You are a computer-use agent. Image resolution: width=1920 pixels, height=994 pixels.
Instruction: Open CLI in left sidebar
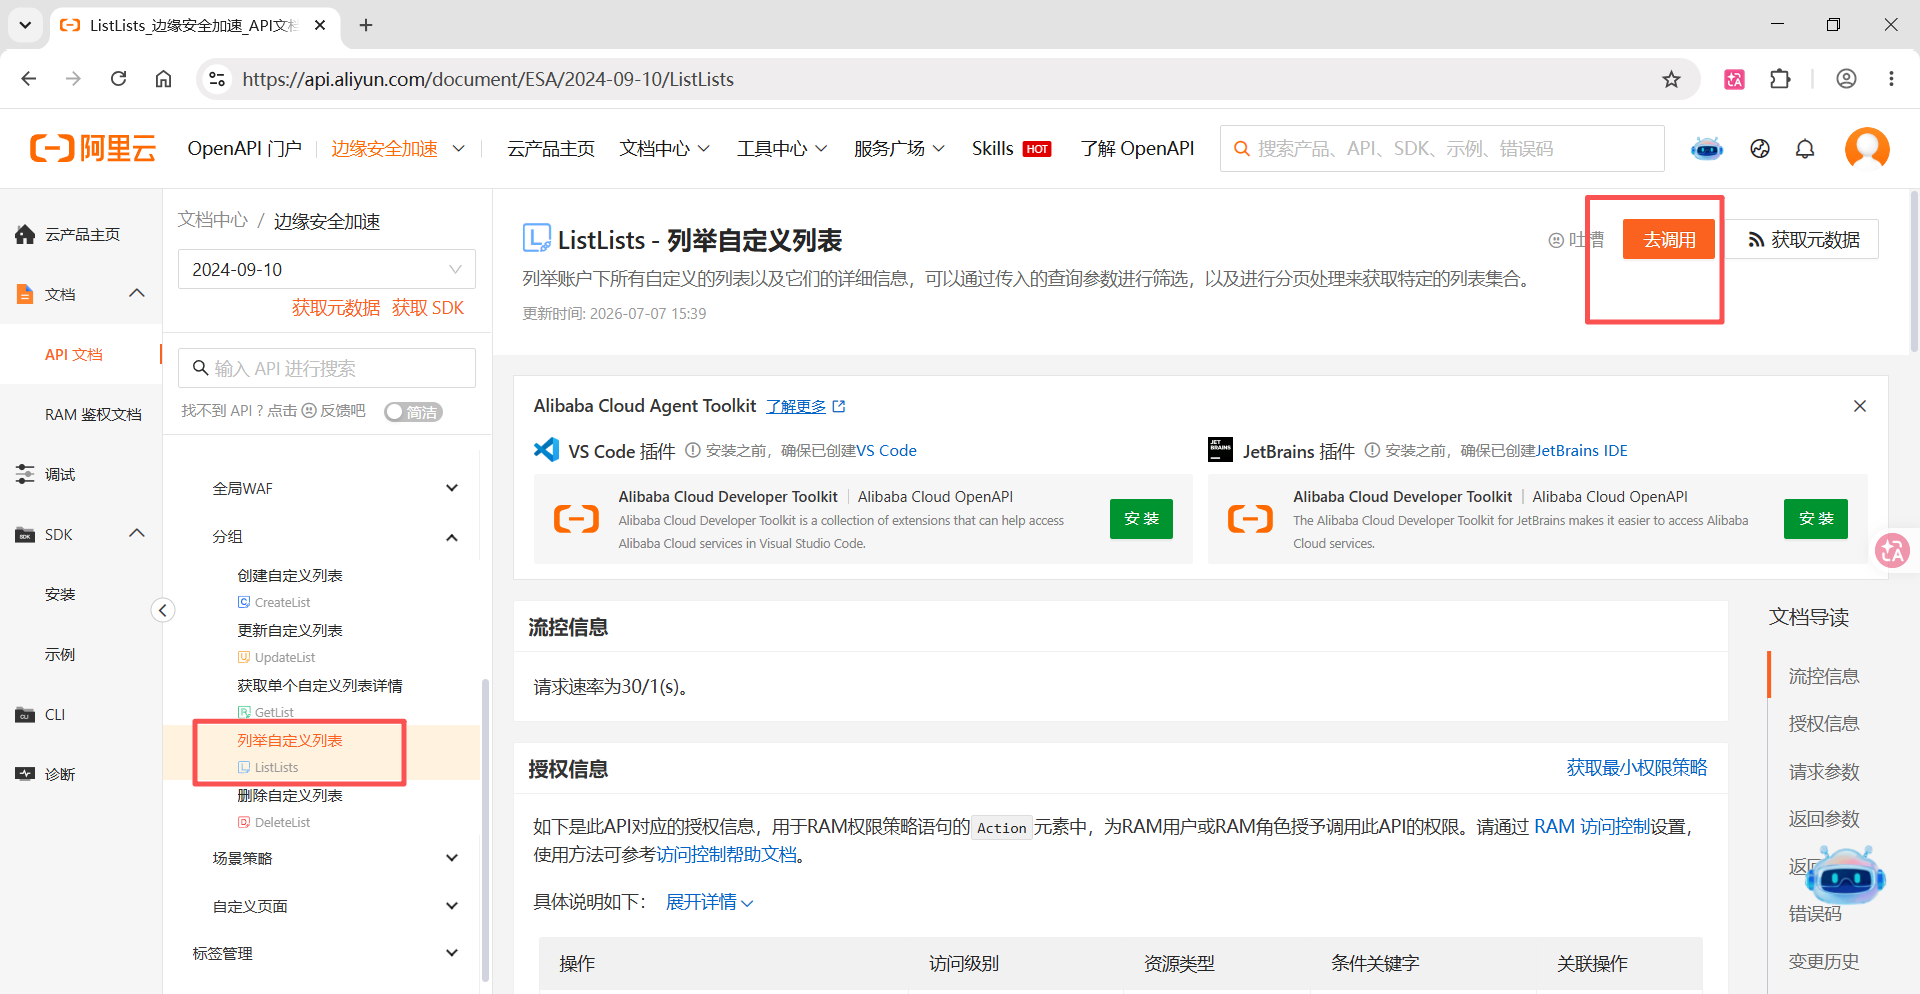pos(55,714)
